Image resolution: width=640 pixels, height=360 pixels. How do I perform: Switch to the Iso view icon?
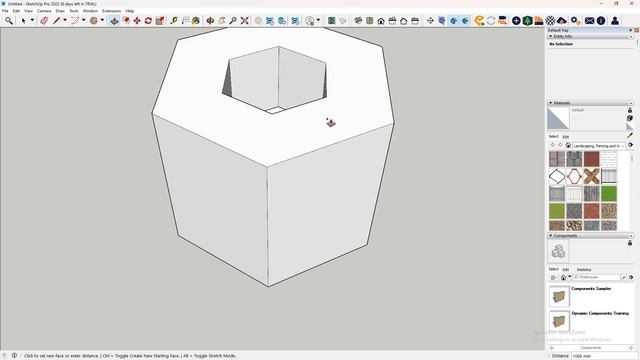click(358, 20)
